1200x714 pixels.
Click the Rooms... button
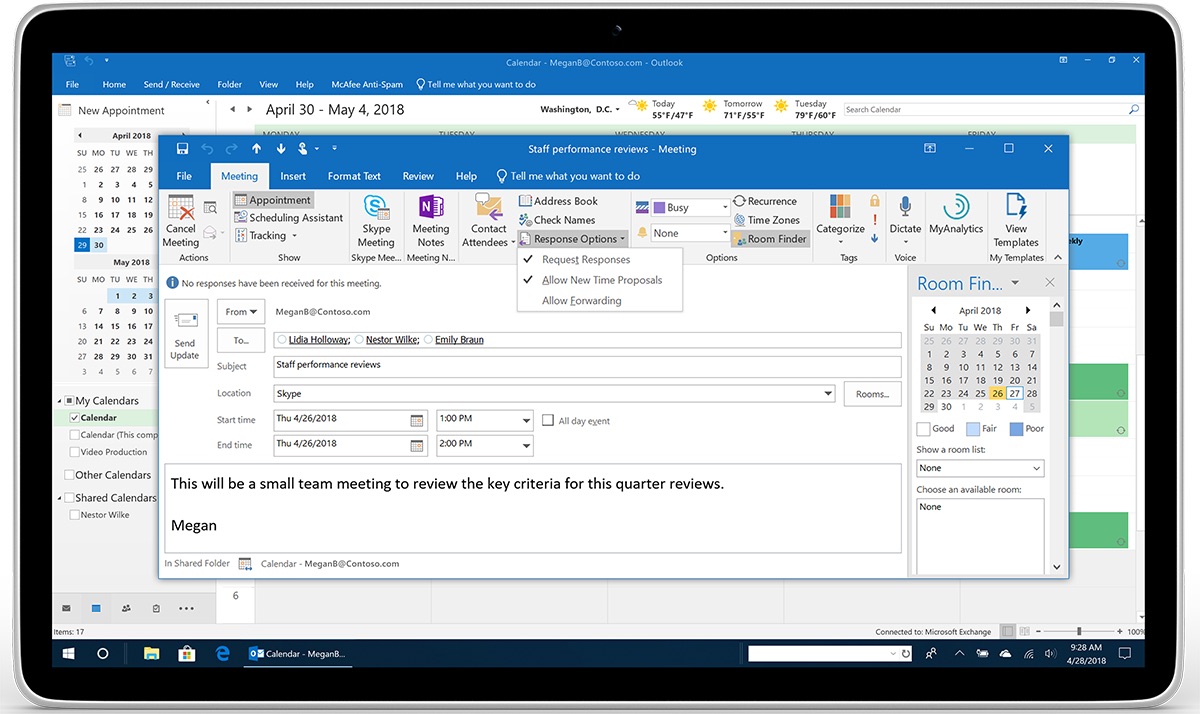(872, 394)
